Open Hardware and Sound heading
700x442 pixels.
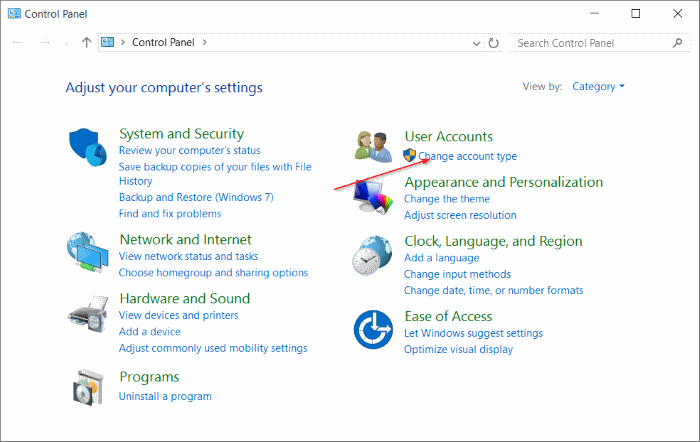pos(184,298)
